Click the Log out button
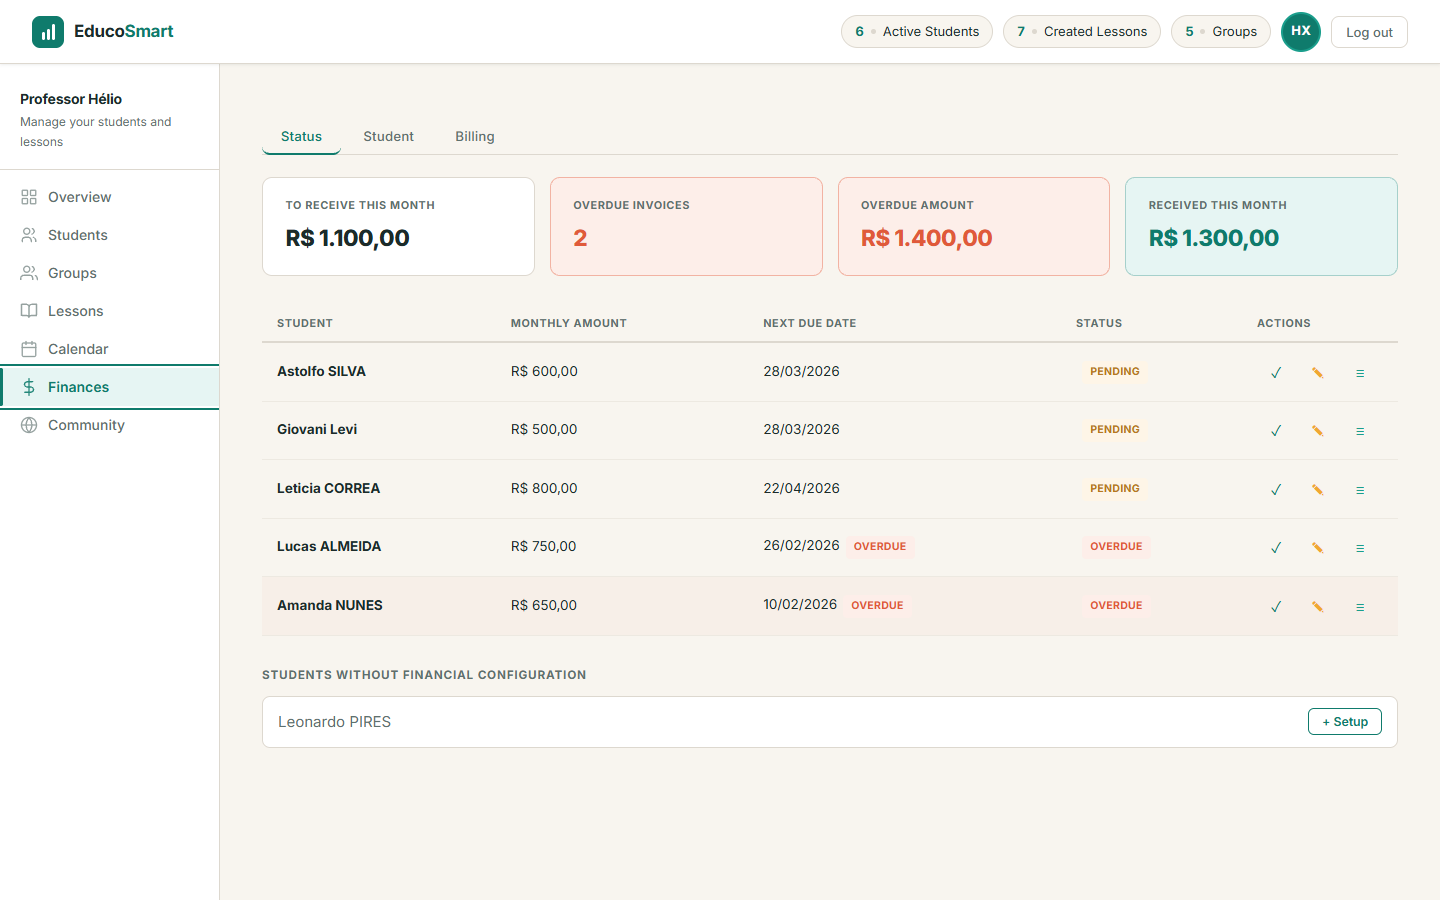This screenshot has height=900, width=1440. (1368, 32)
